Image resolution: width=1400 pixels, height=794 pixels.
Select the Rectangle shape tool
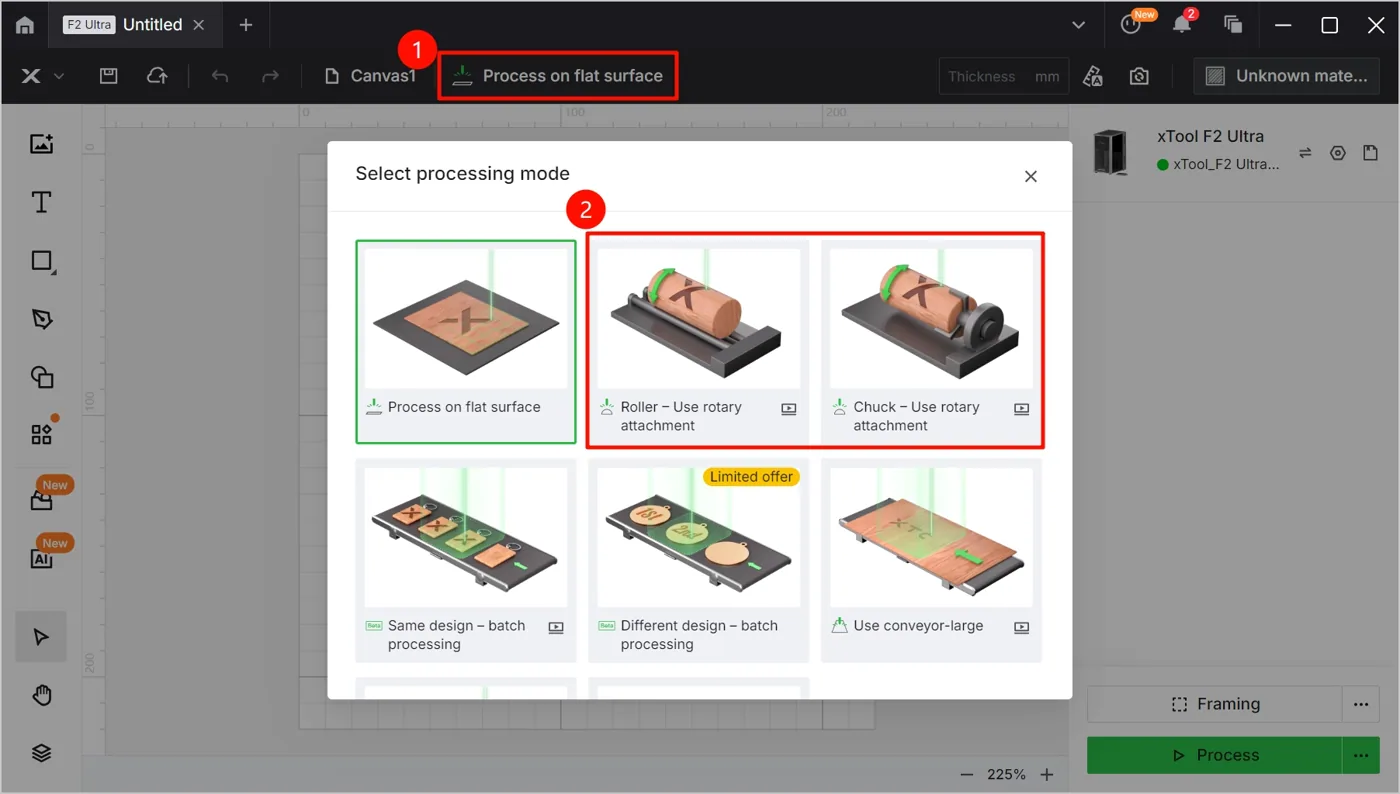(x=42, y=261)
